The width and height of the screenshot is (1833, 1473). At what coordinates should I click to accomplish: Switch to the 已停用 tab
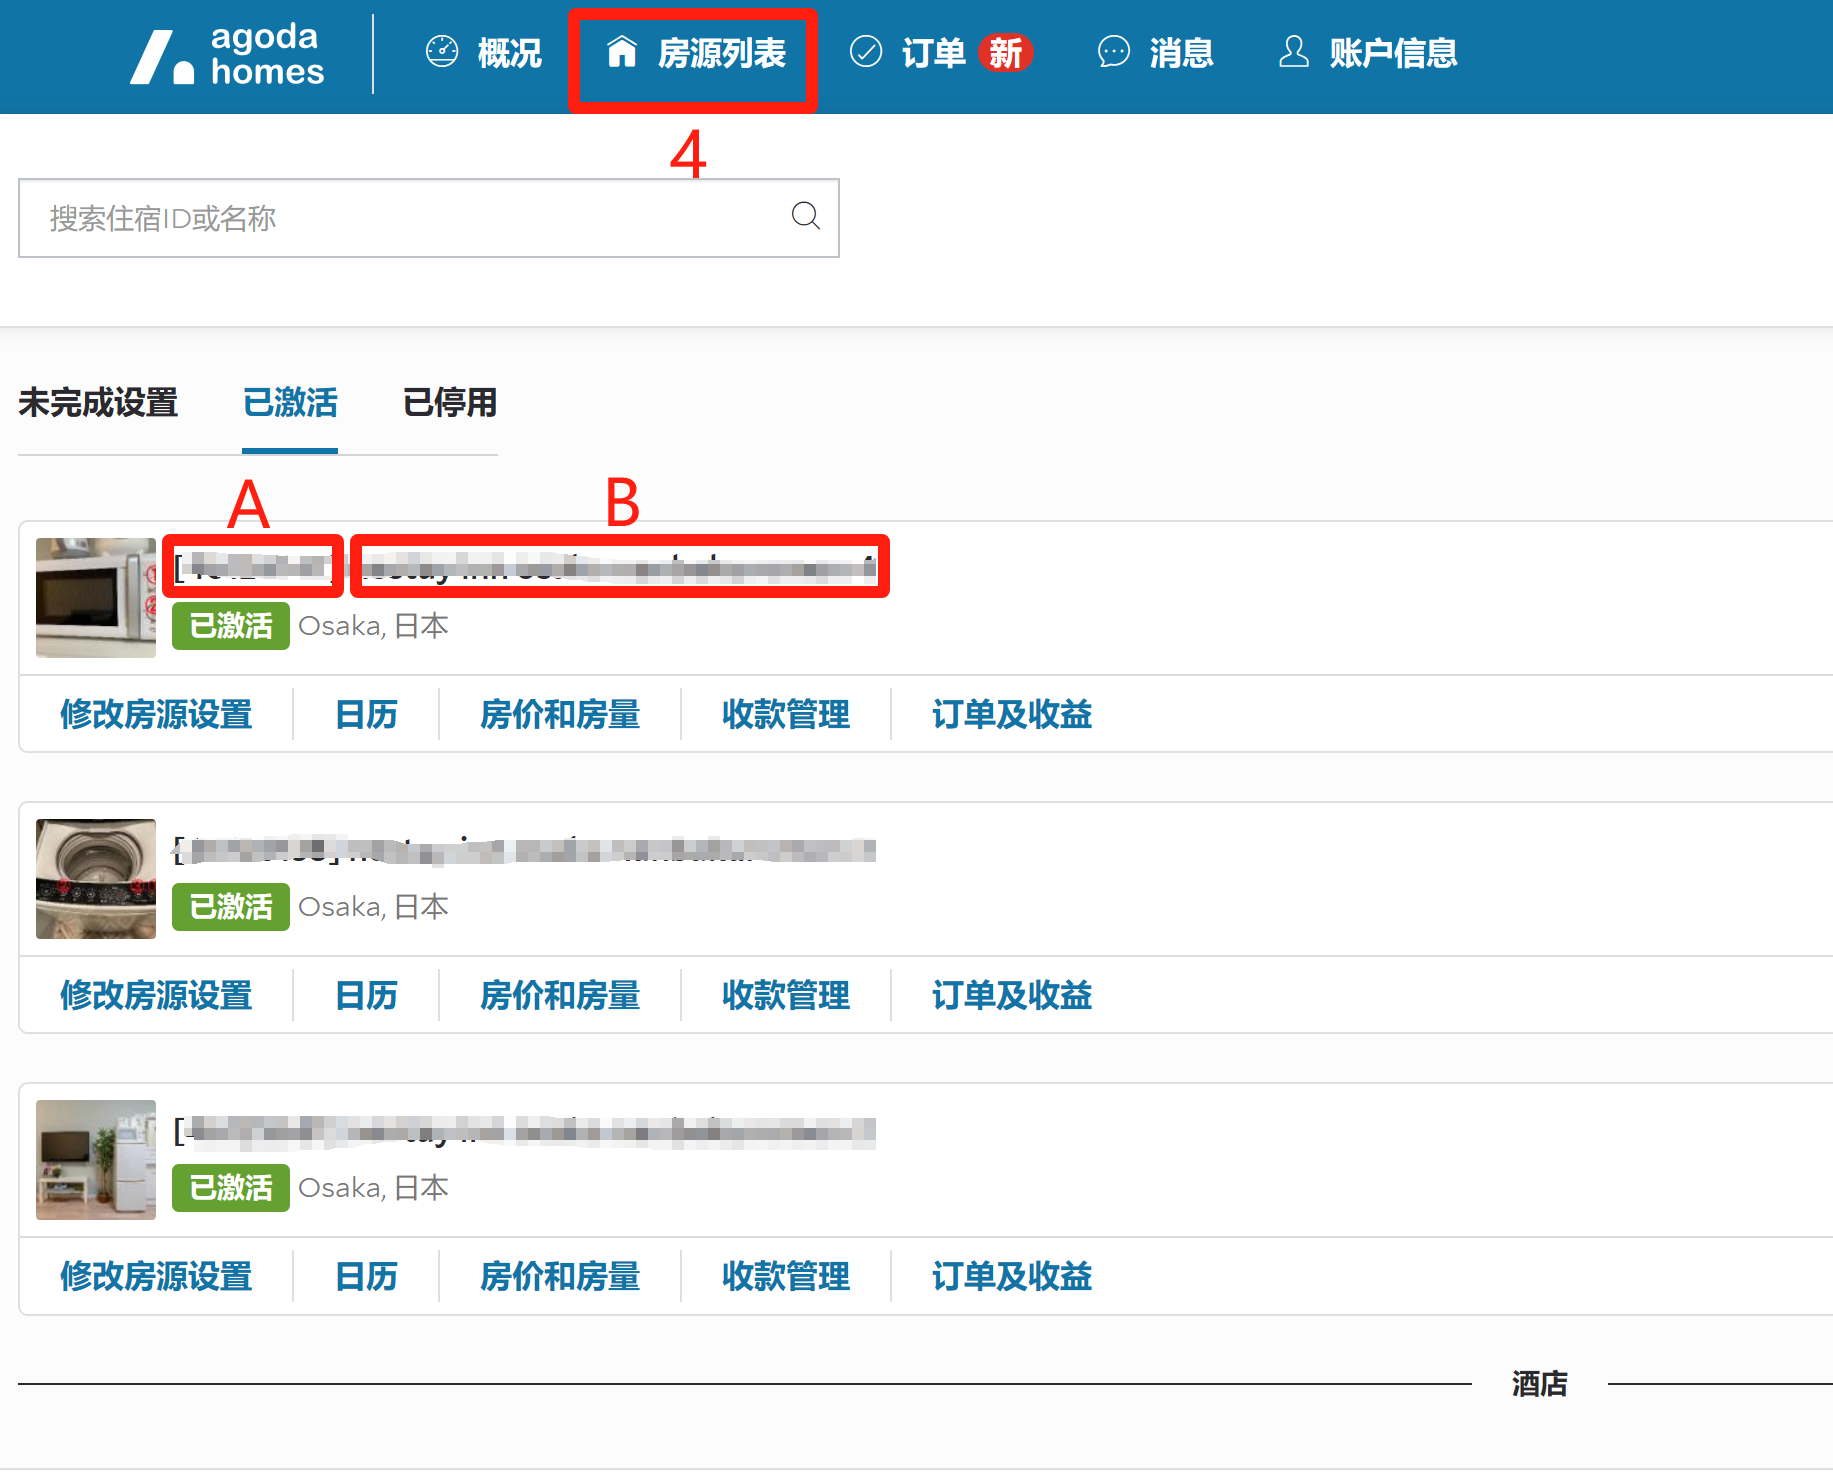450,402
